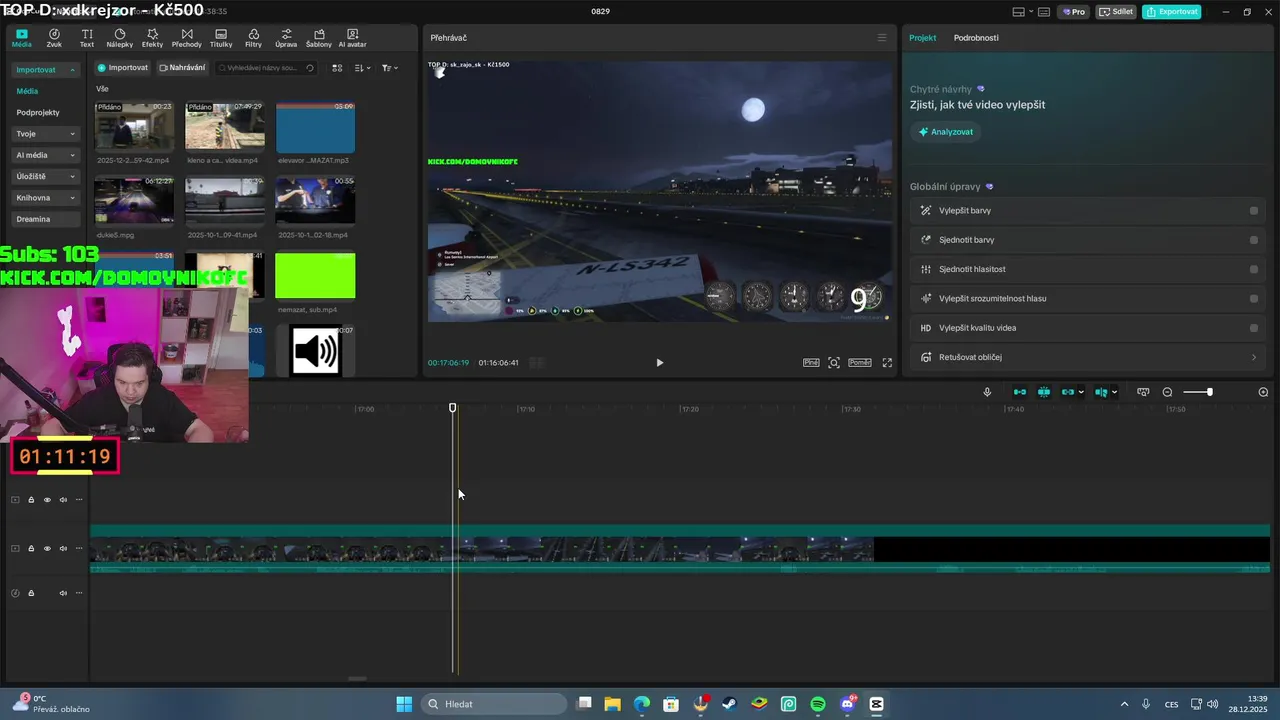Switch to the Podrobnosti tab
The height and width of the screenshot is (720, 1280).
click(x=976, y=38)
